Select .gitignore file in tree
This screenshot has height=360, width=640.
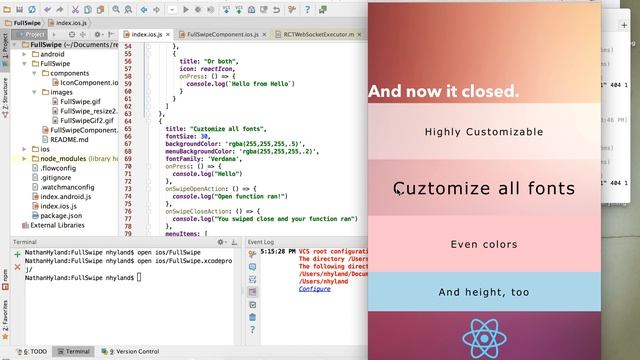click(x=51, y=178)
